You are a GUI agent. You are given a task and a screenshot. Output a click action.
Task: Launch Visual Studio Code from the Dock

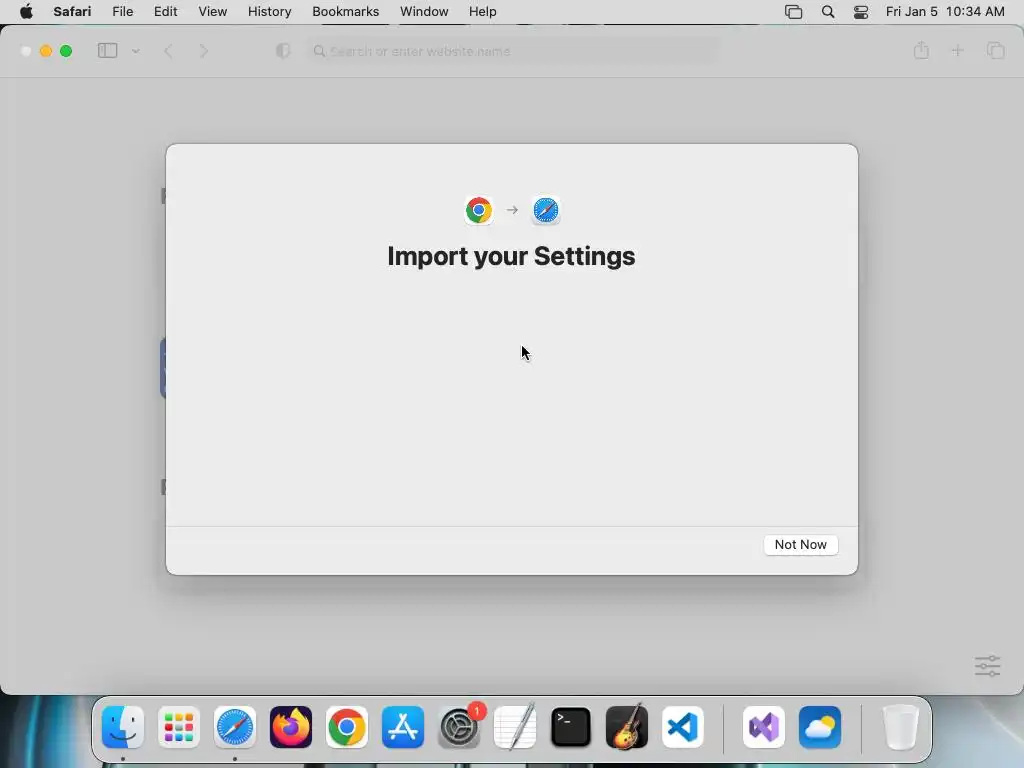pyautogui.click(x=683, y=727)
